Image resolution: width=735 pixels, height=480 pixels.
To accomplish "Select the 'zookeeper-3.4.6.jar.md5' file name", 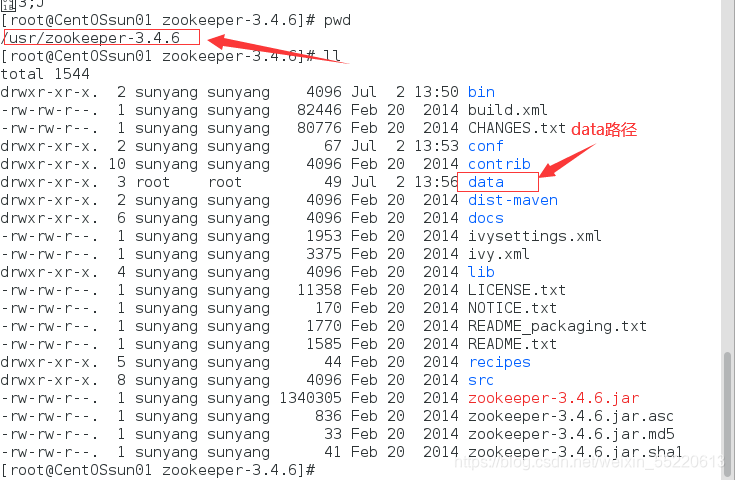I will 571,435.
